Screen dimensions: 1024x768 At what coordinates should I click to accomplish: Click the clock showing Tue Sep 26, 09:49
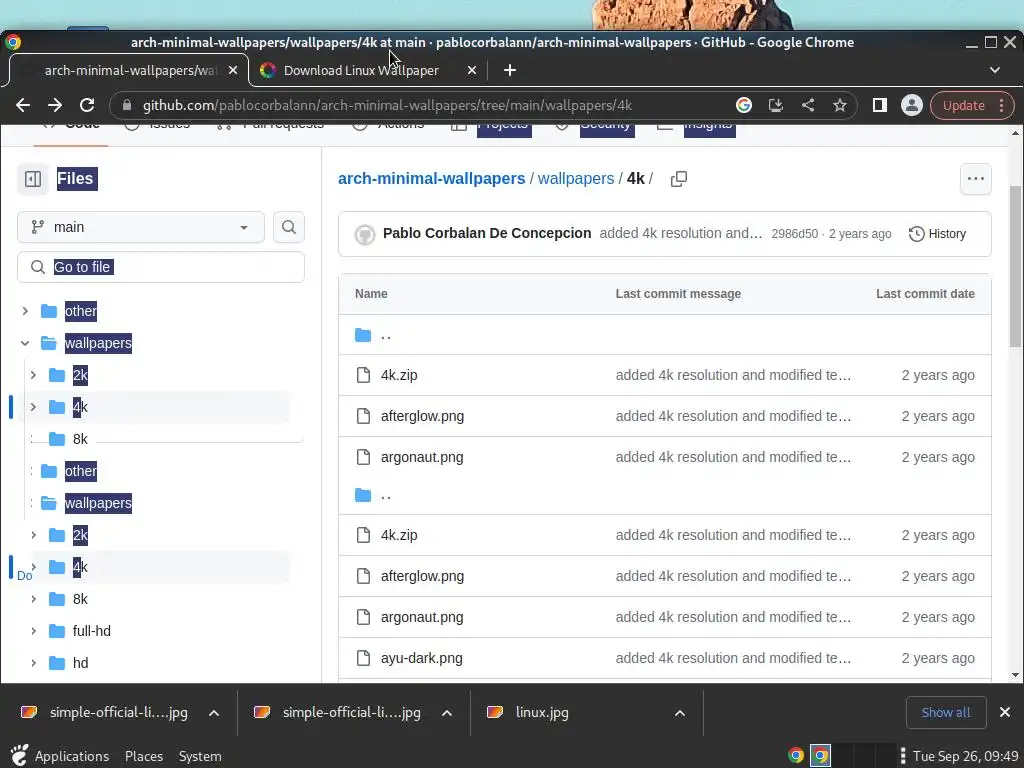click(965, 756)
